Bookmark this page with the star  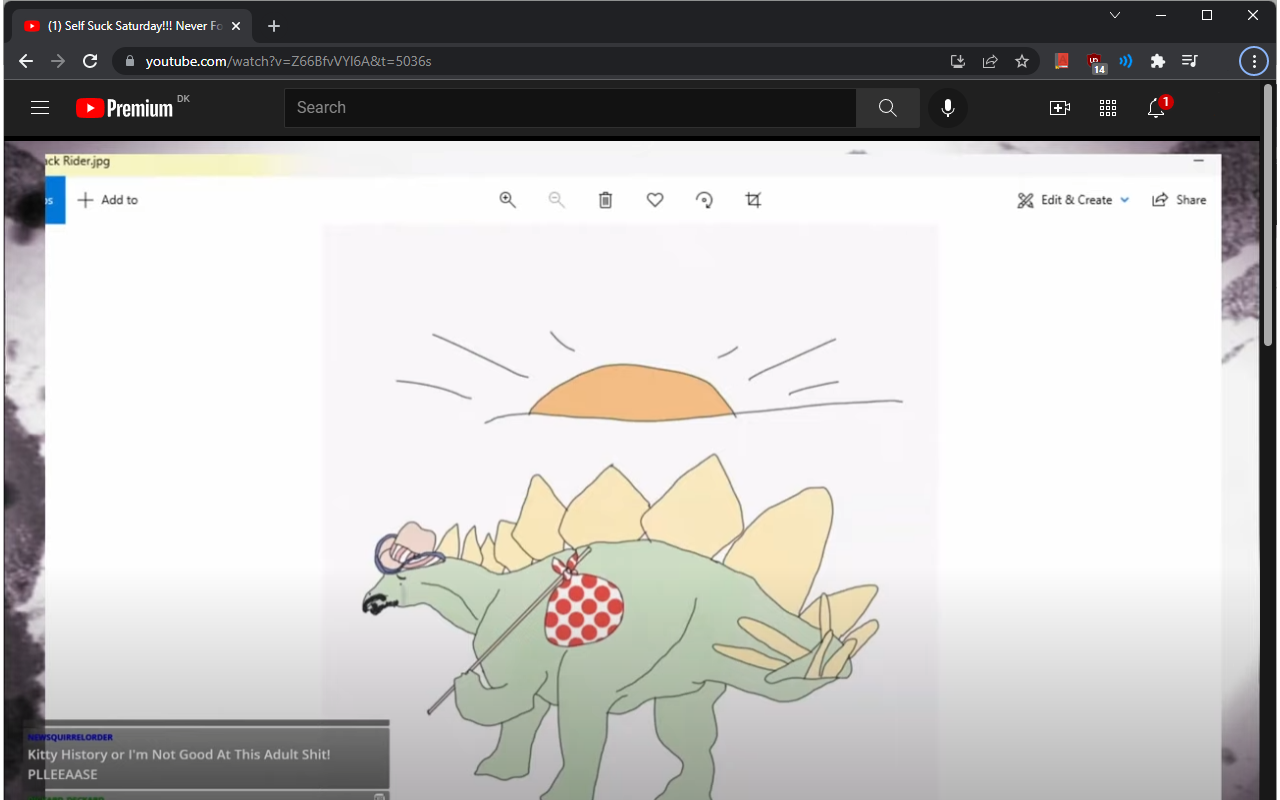click(x=1022, y=61)
